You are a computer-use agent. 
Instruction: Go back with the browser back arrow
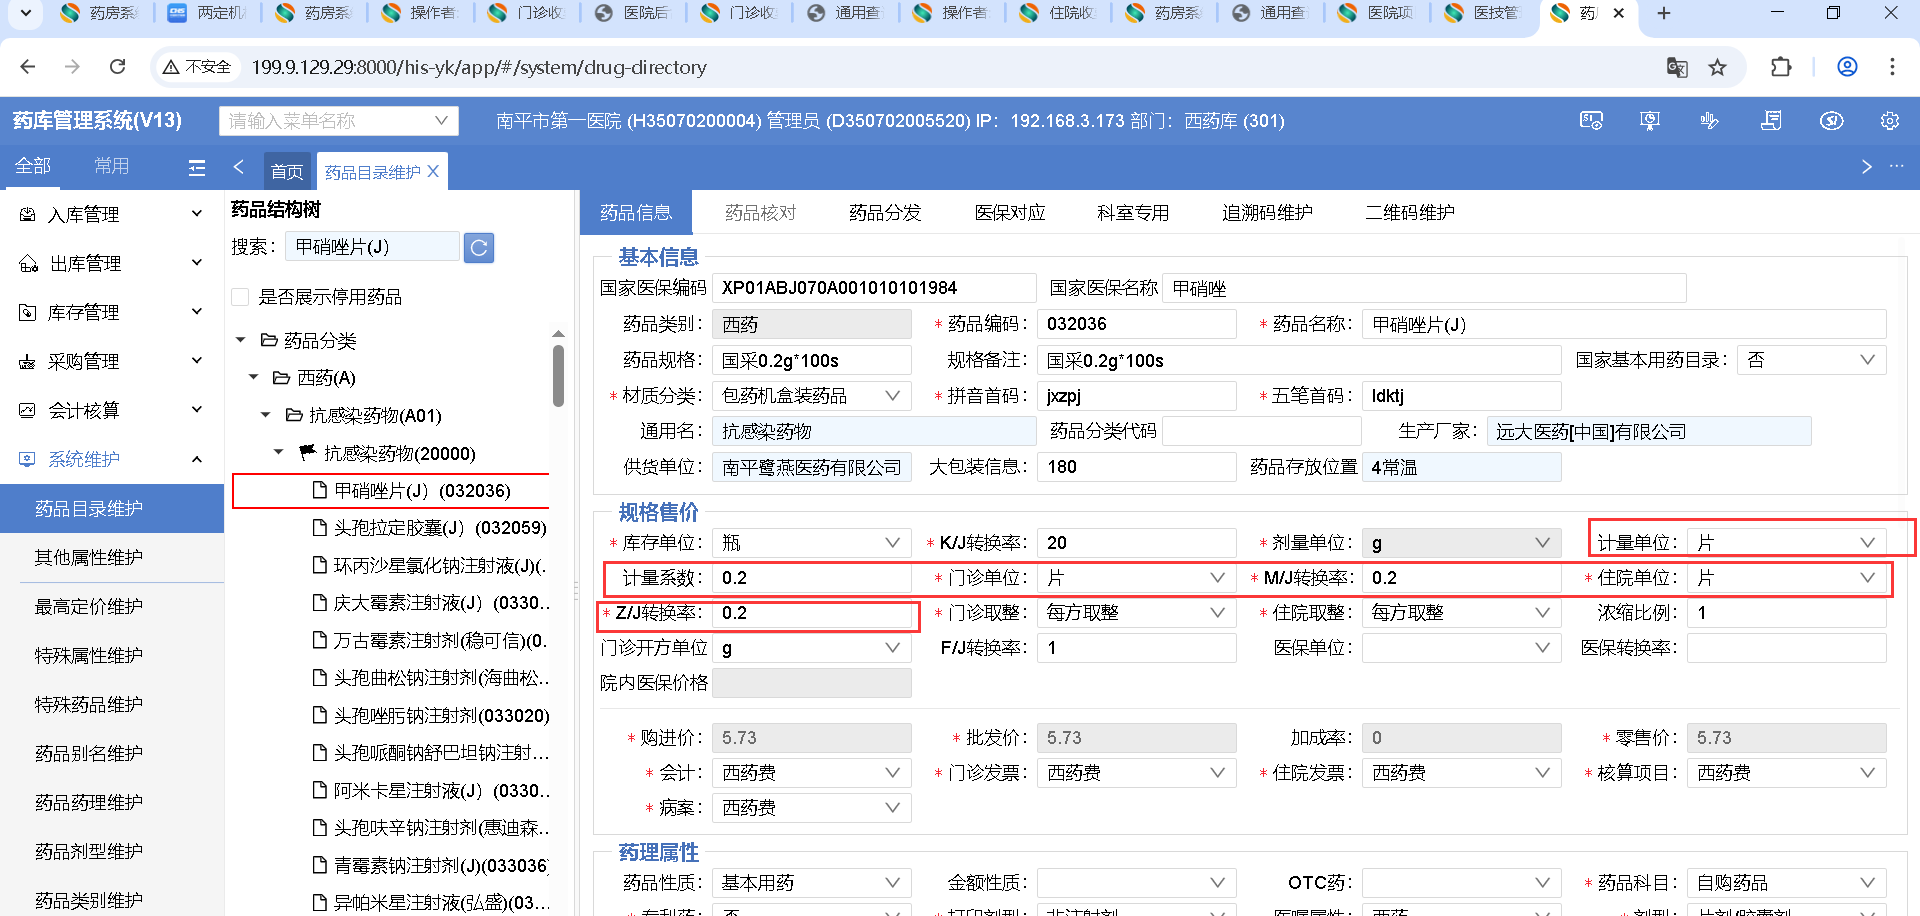tap(28, 67)
